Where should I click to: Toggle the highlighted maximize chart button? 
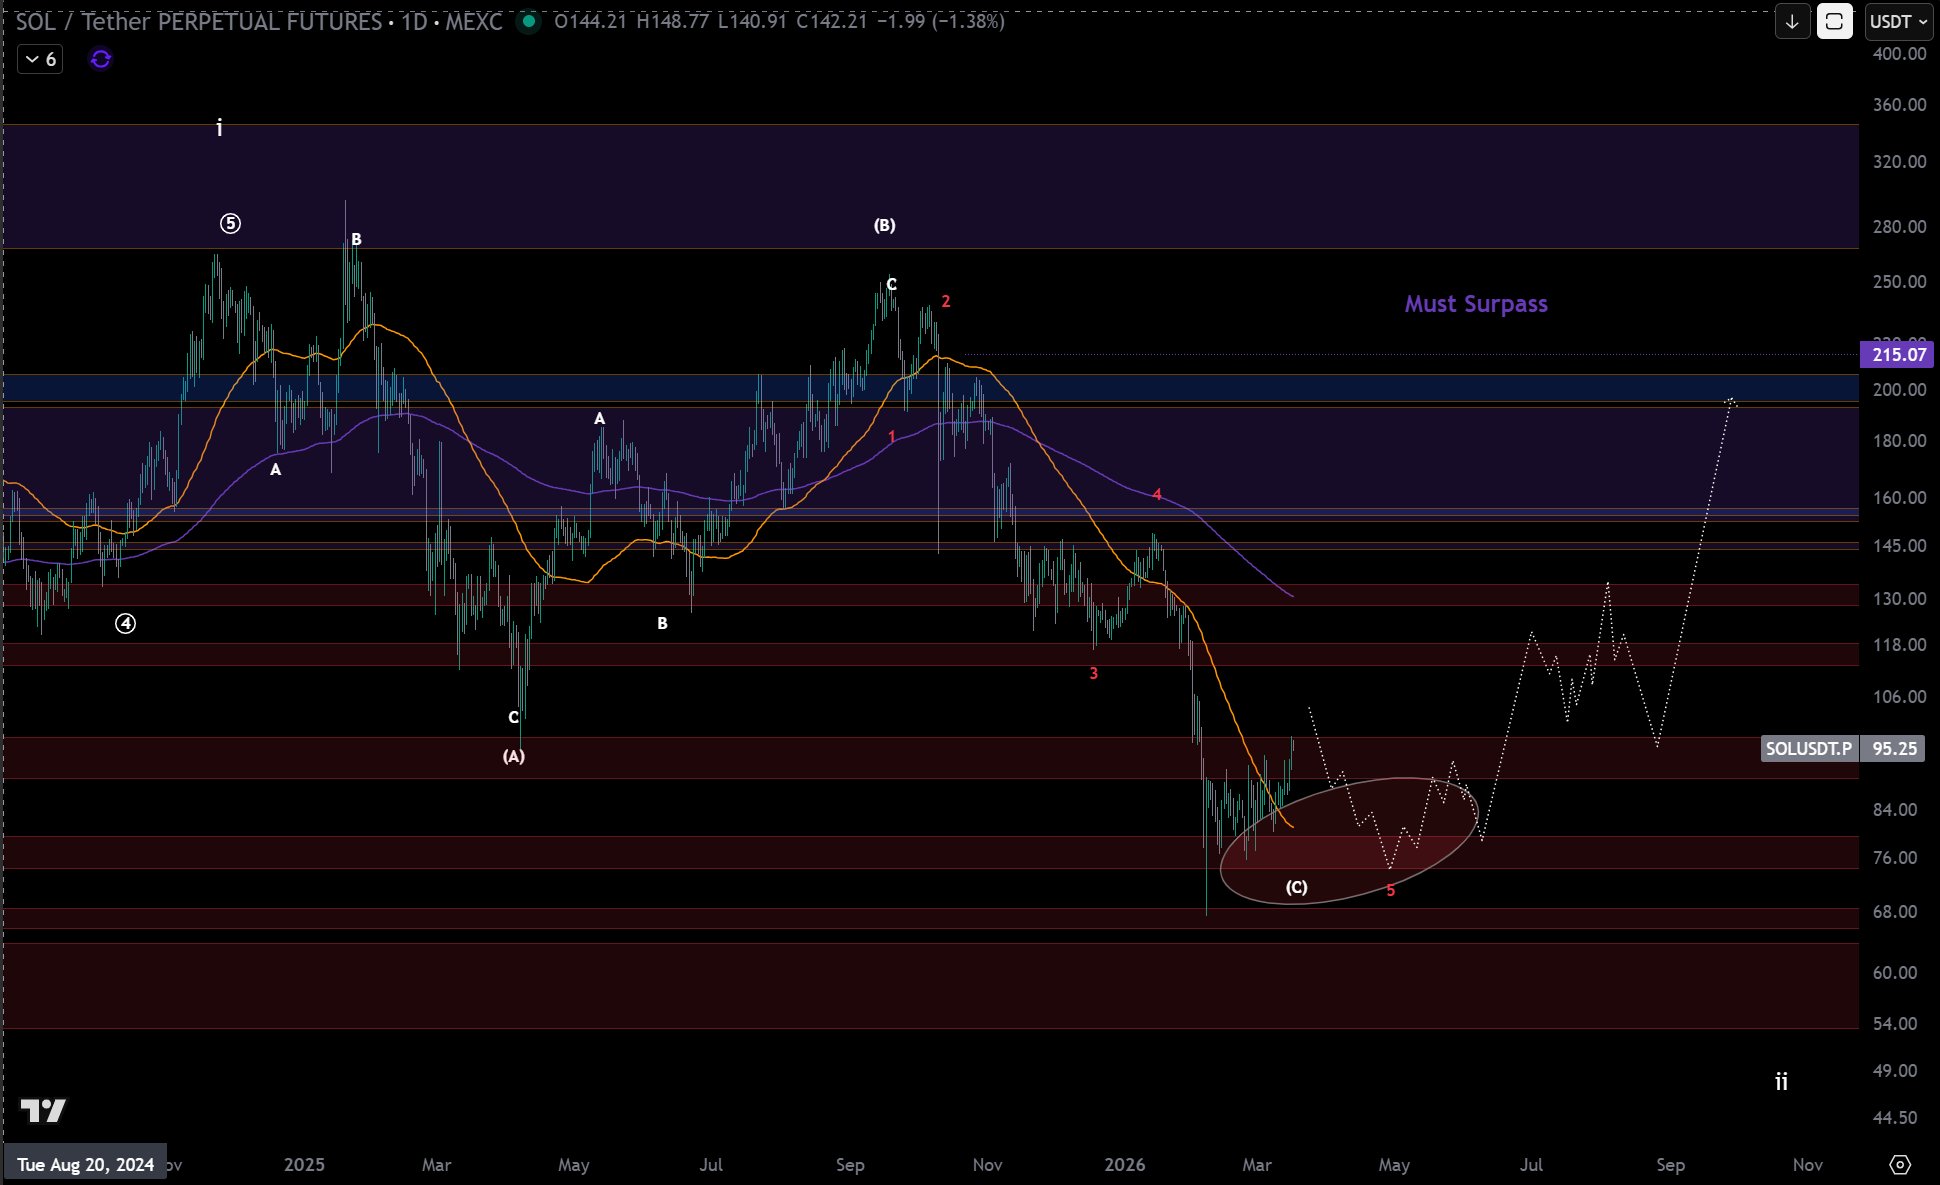(x=1834, y=22)
